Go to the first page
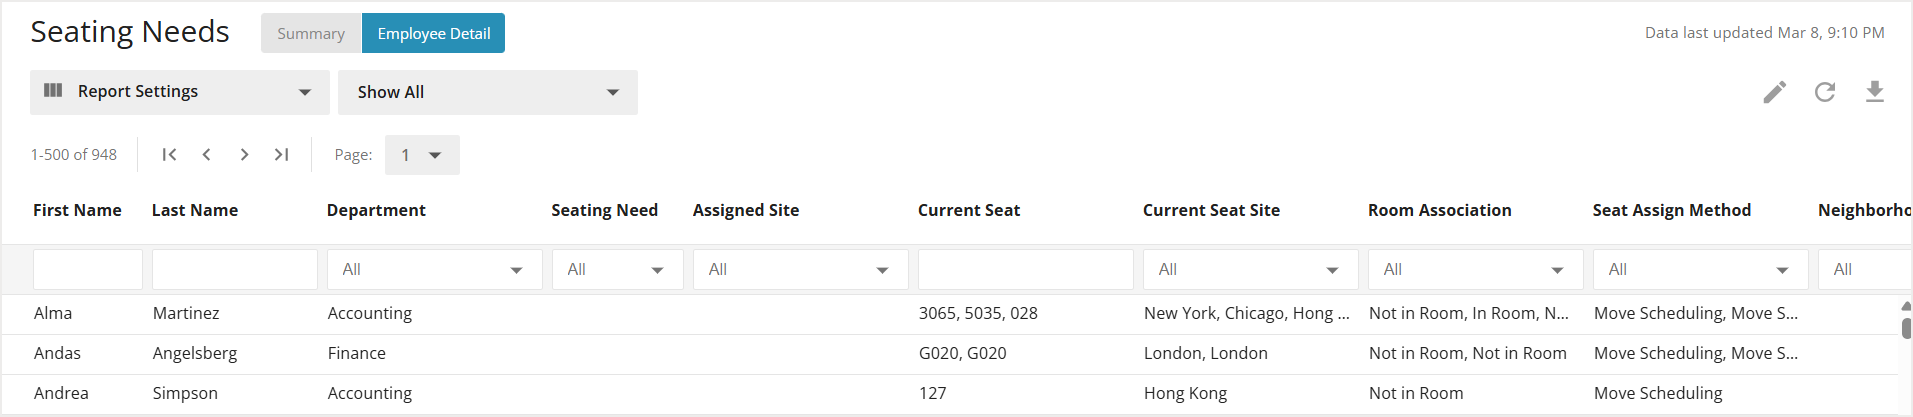 pos(169,154)
